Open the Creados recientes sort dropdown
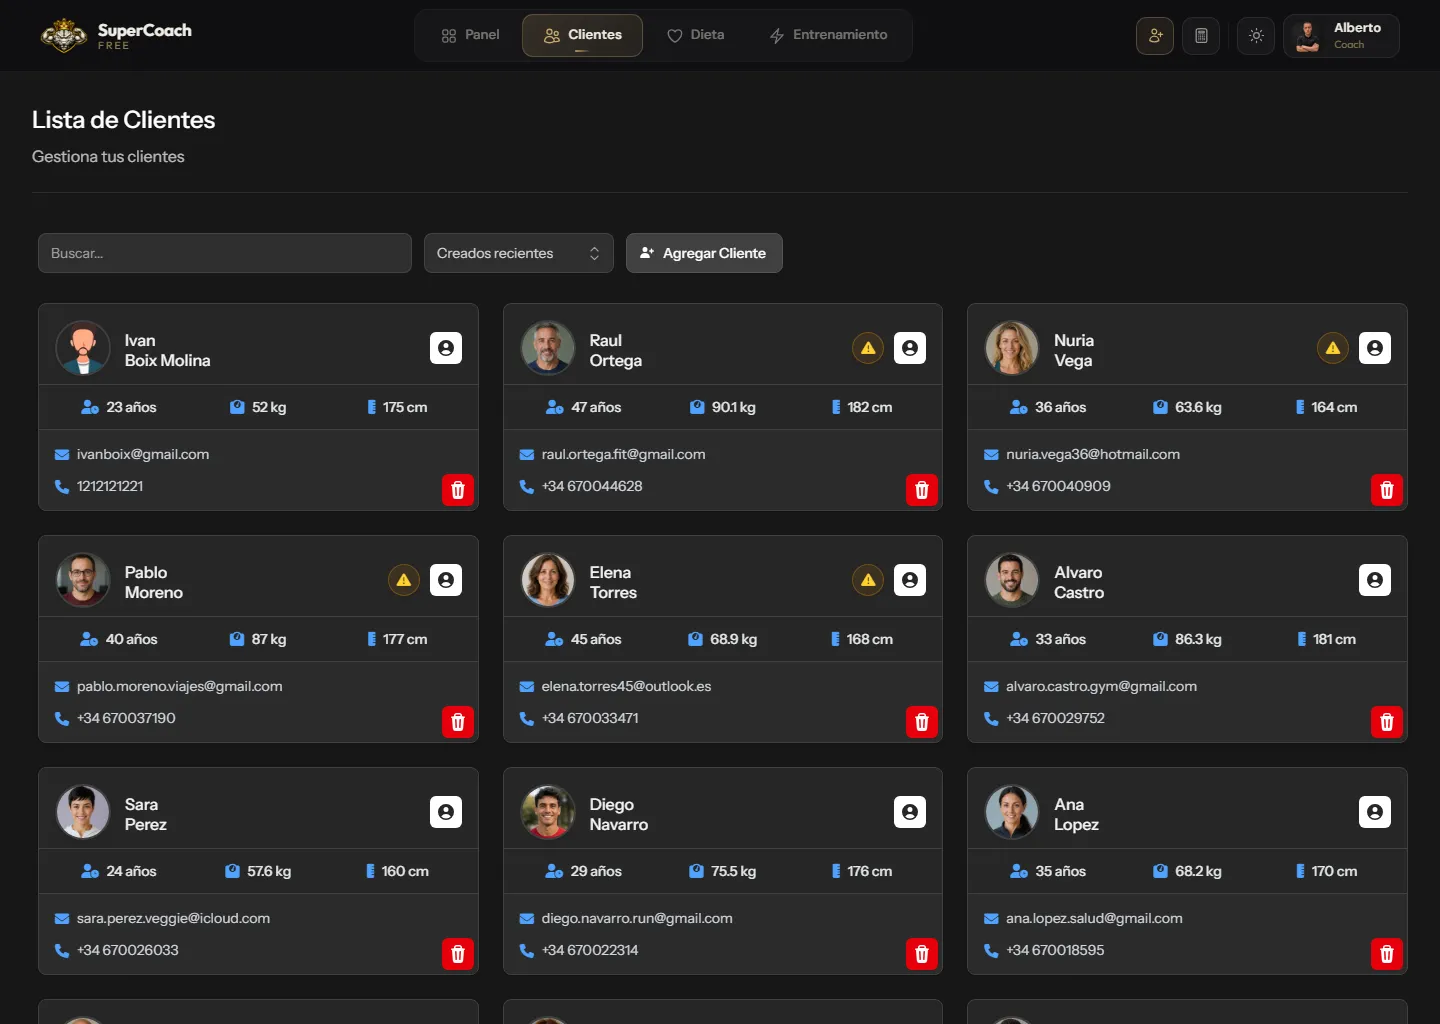 click(x=519, y=253)
